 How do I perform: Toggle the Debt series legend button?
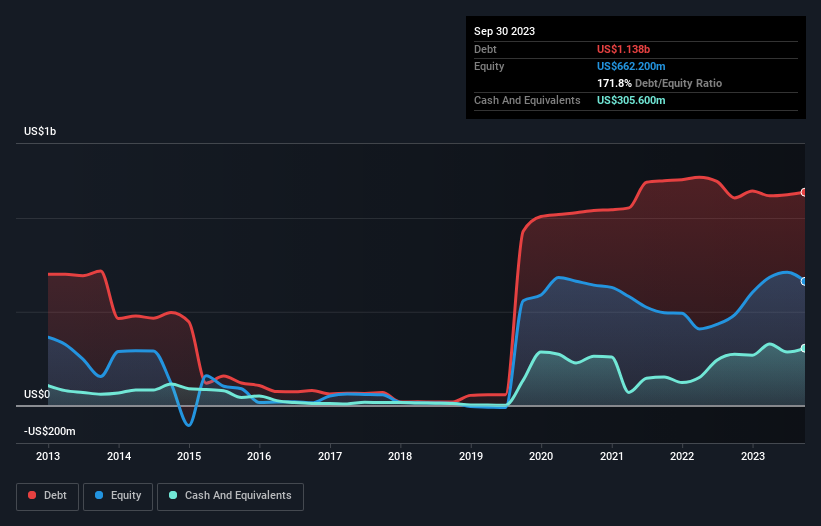48,496
